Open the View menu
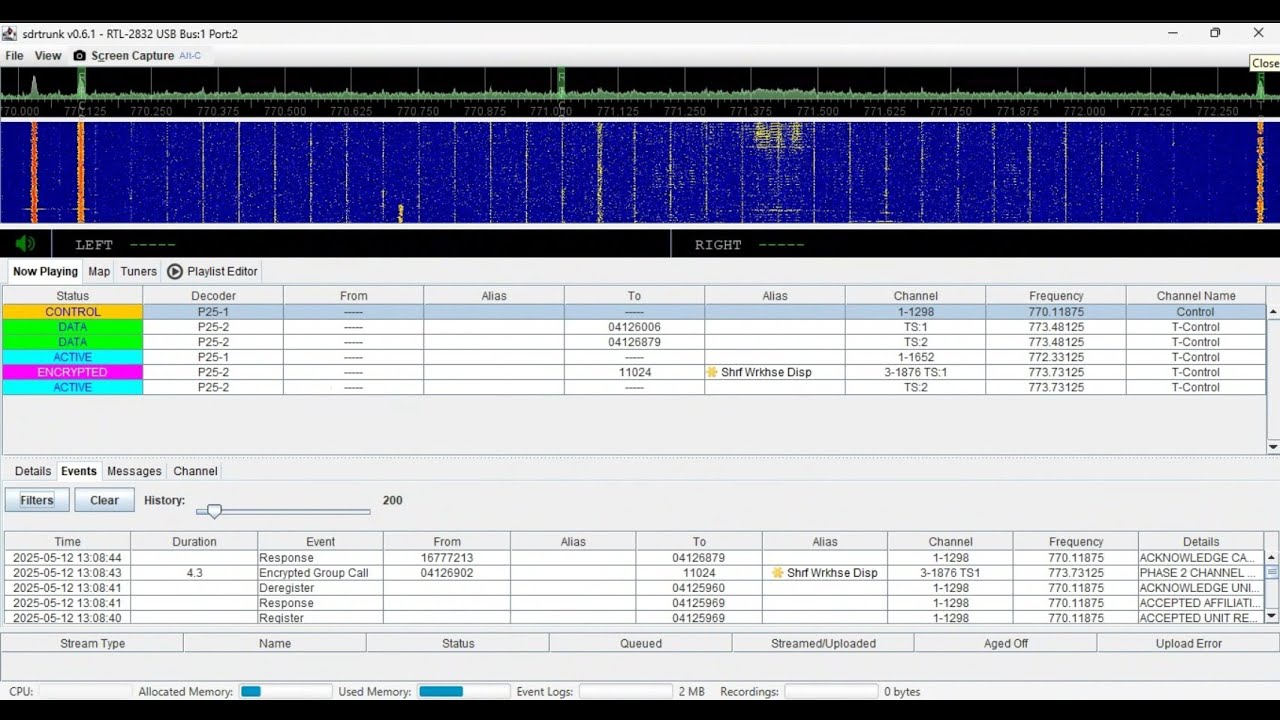 pyautogui.click(x=48, y=56)
